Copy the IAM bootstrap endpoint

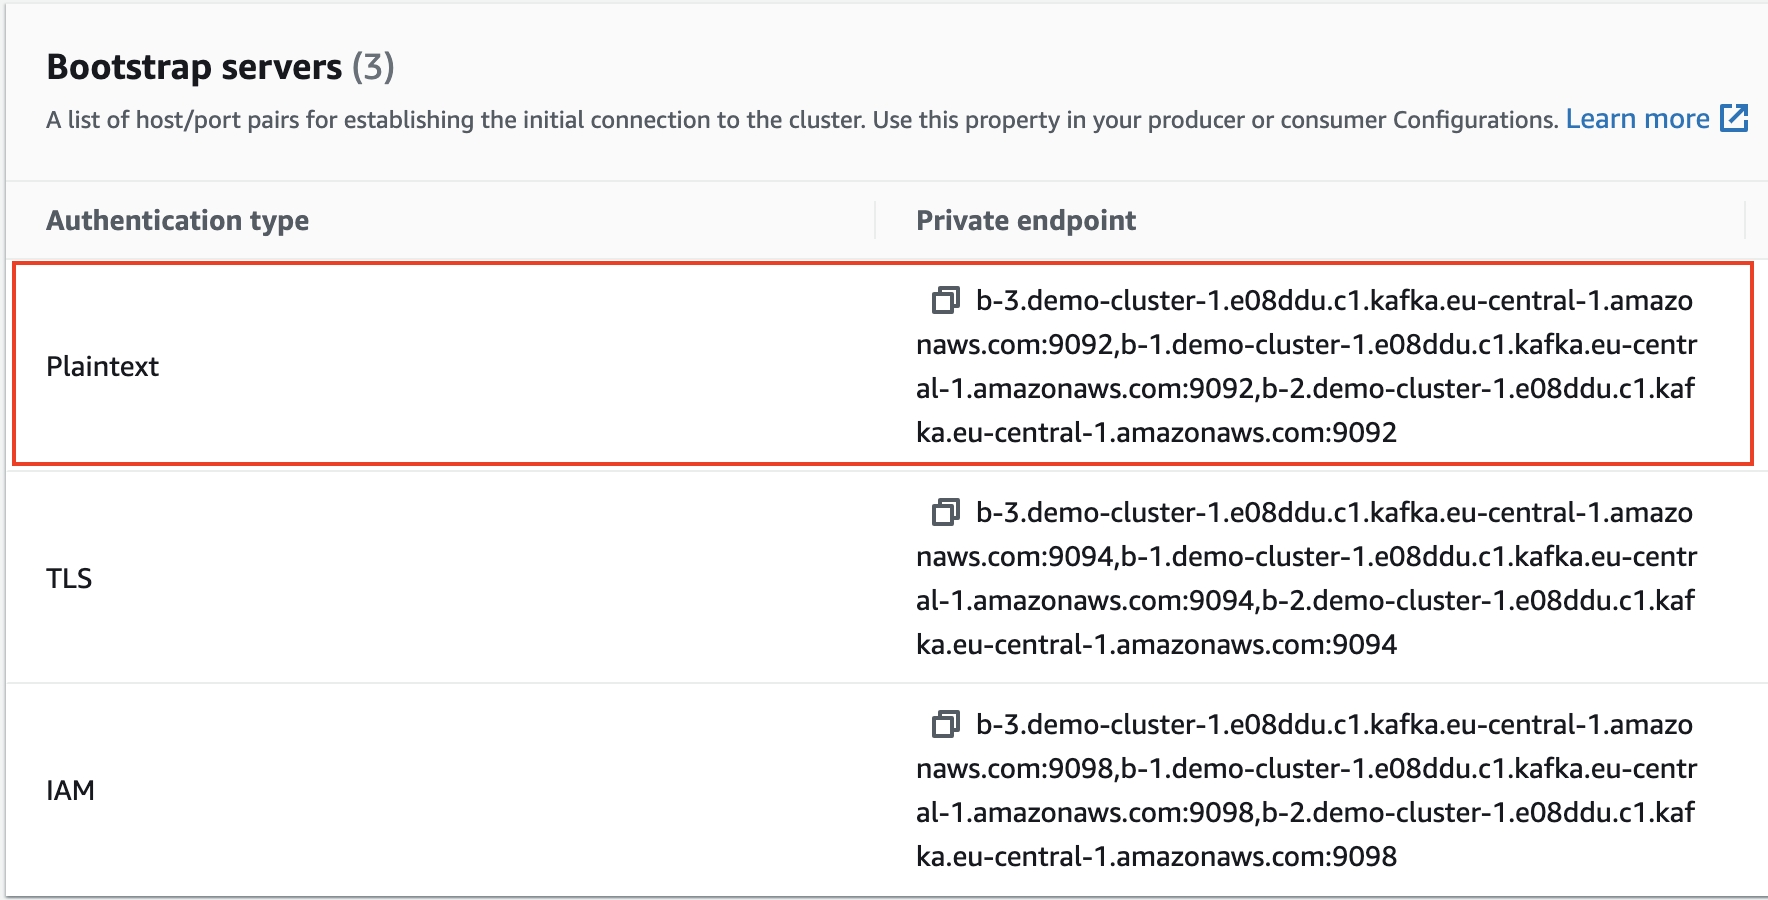(x=945, y=724)
